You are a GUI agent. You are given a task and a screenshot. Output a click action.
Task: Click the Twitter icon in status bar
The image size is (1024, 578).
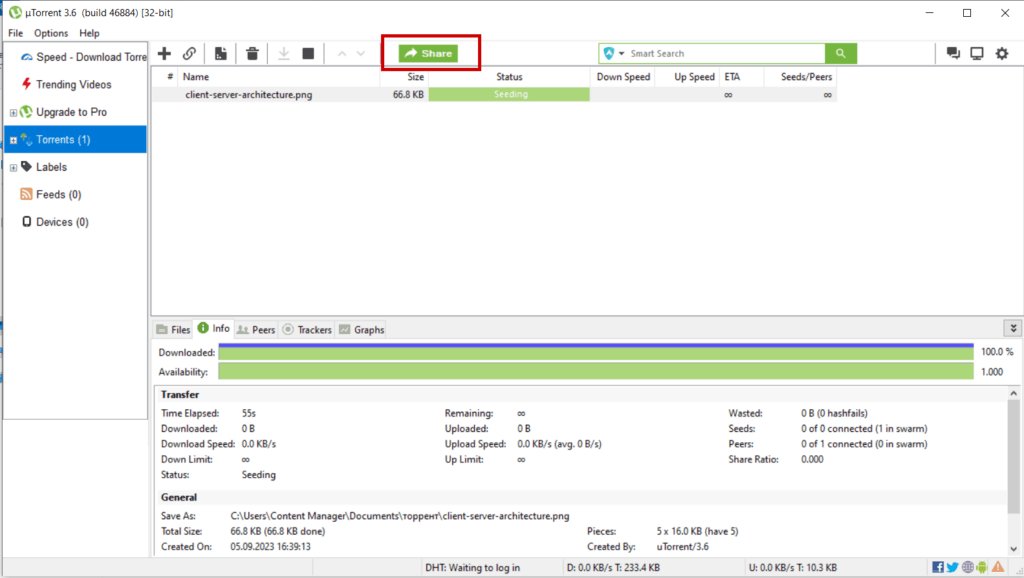pos(952,567)
